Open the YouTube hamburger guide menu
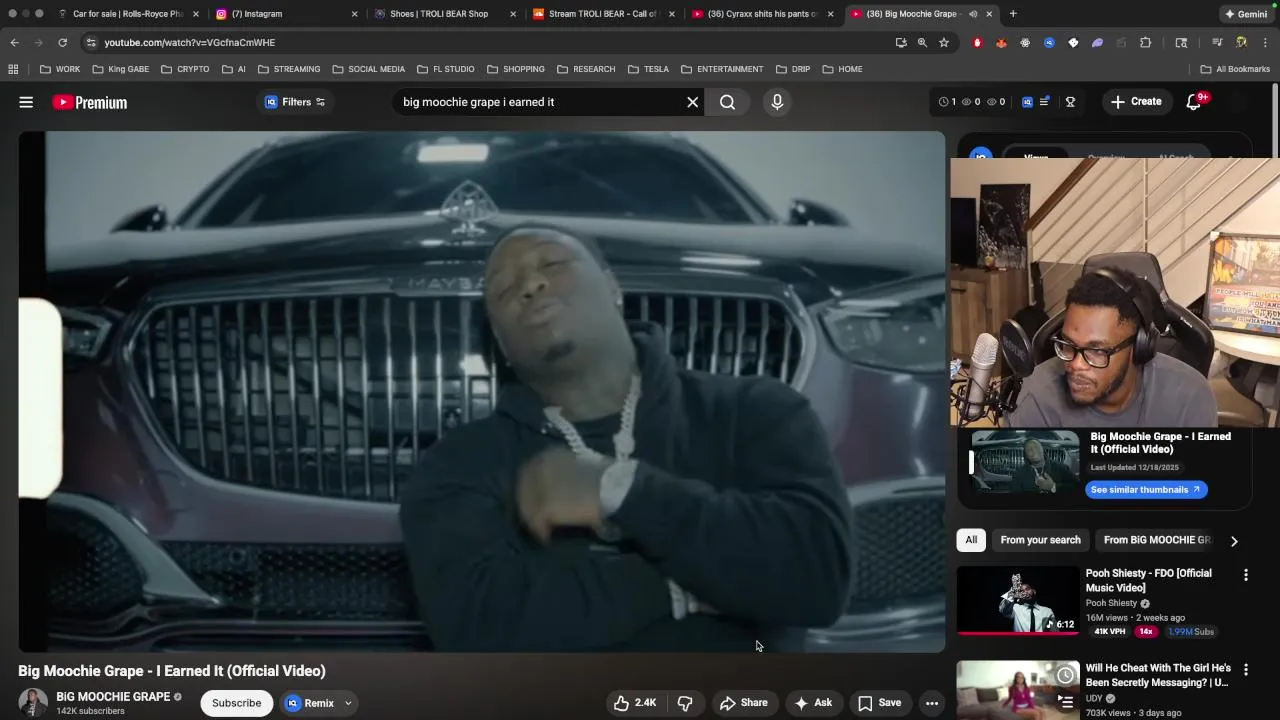This screenshot has height=720, width=1280. [x=26, y=102]
